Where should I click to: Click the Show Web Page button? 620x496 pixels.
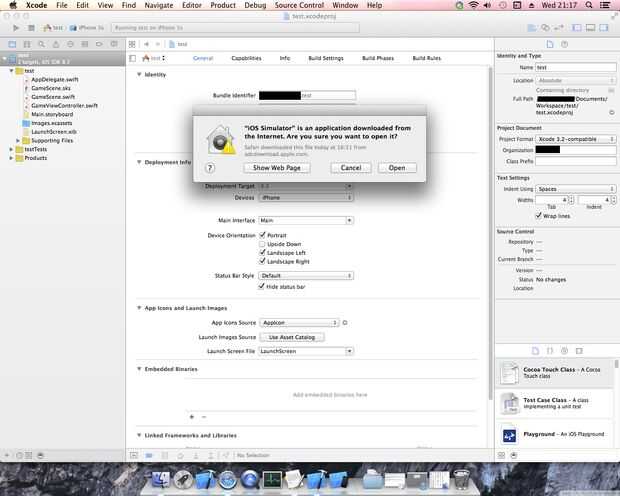[x=277, y=168]
